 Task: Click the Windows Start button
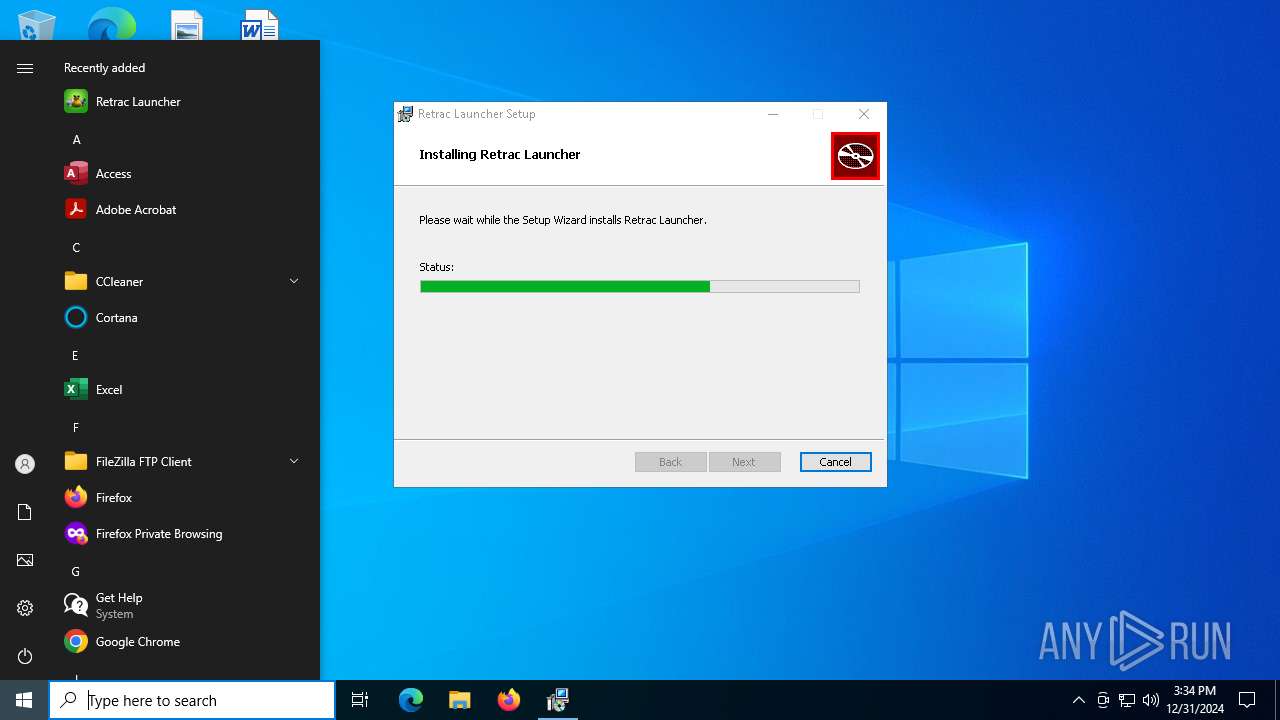(x=24, y=700)
